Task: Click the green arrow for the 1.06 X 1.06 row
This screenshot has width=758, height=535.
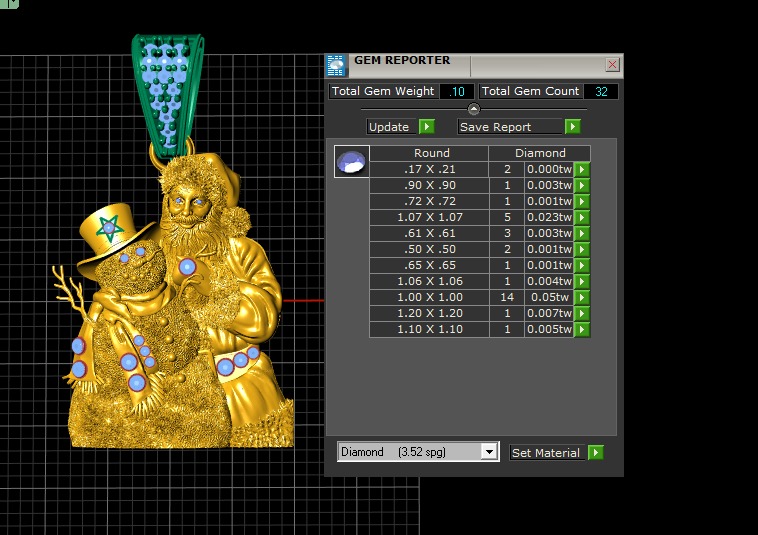Action: point(582,281)
